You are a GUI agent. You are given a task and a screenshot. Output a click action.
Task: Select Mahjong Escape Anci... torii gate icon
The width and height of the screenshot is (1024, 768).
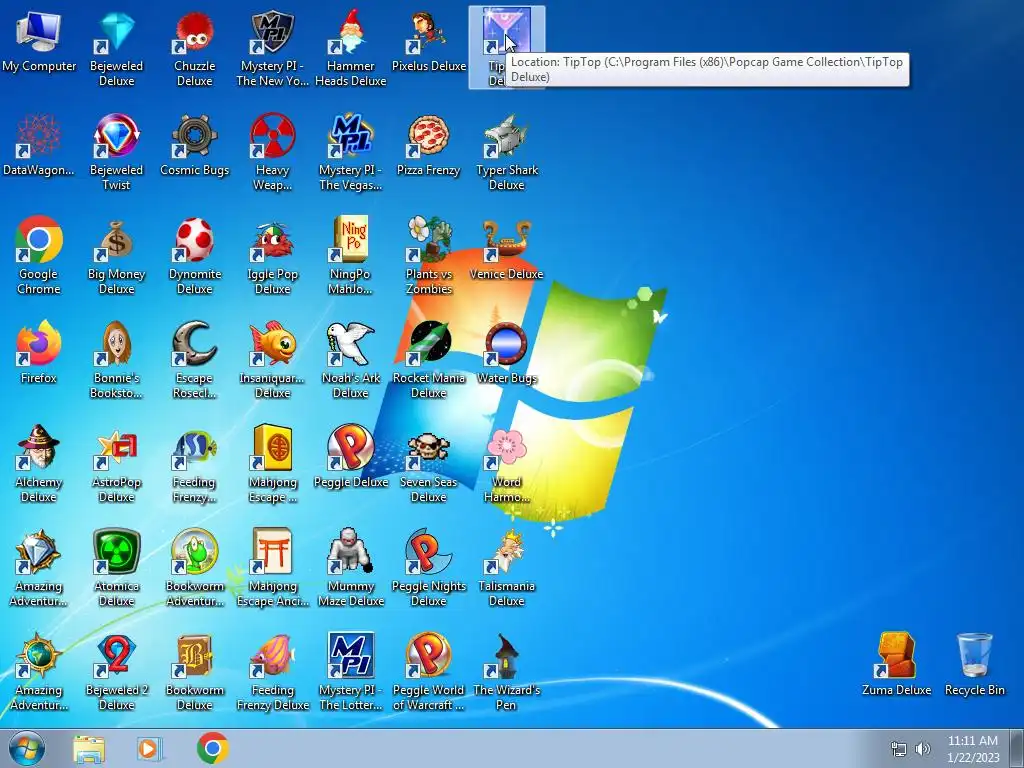click(x=272, y=551)
